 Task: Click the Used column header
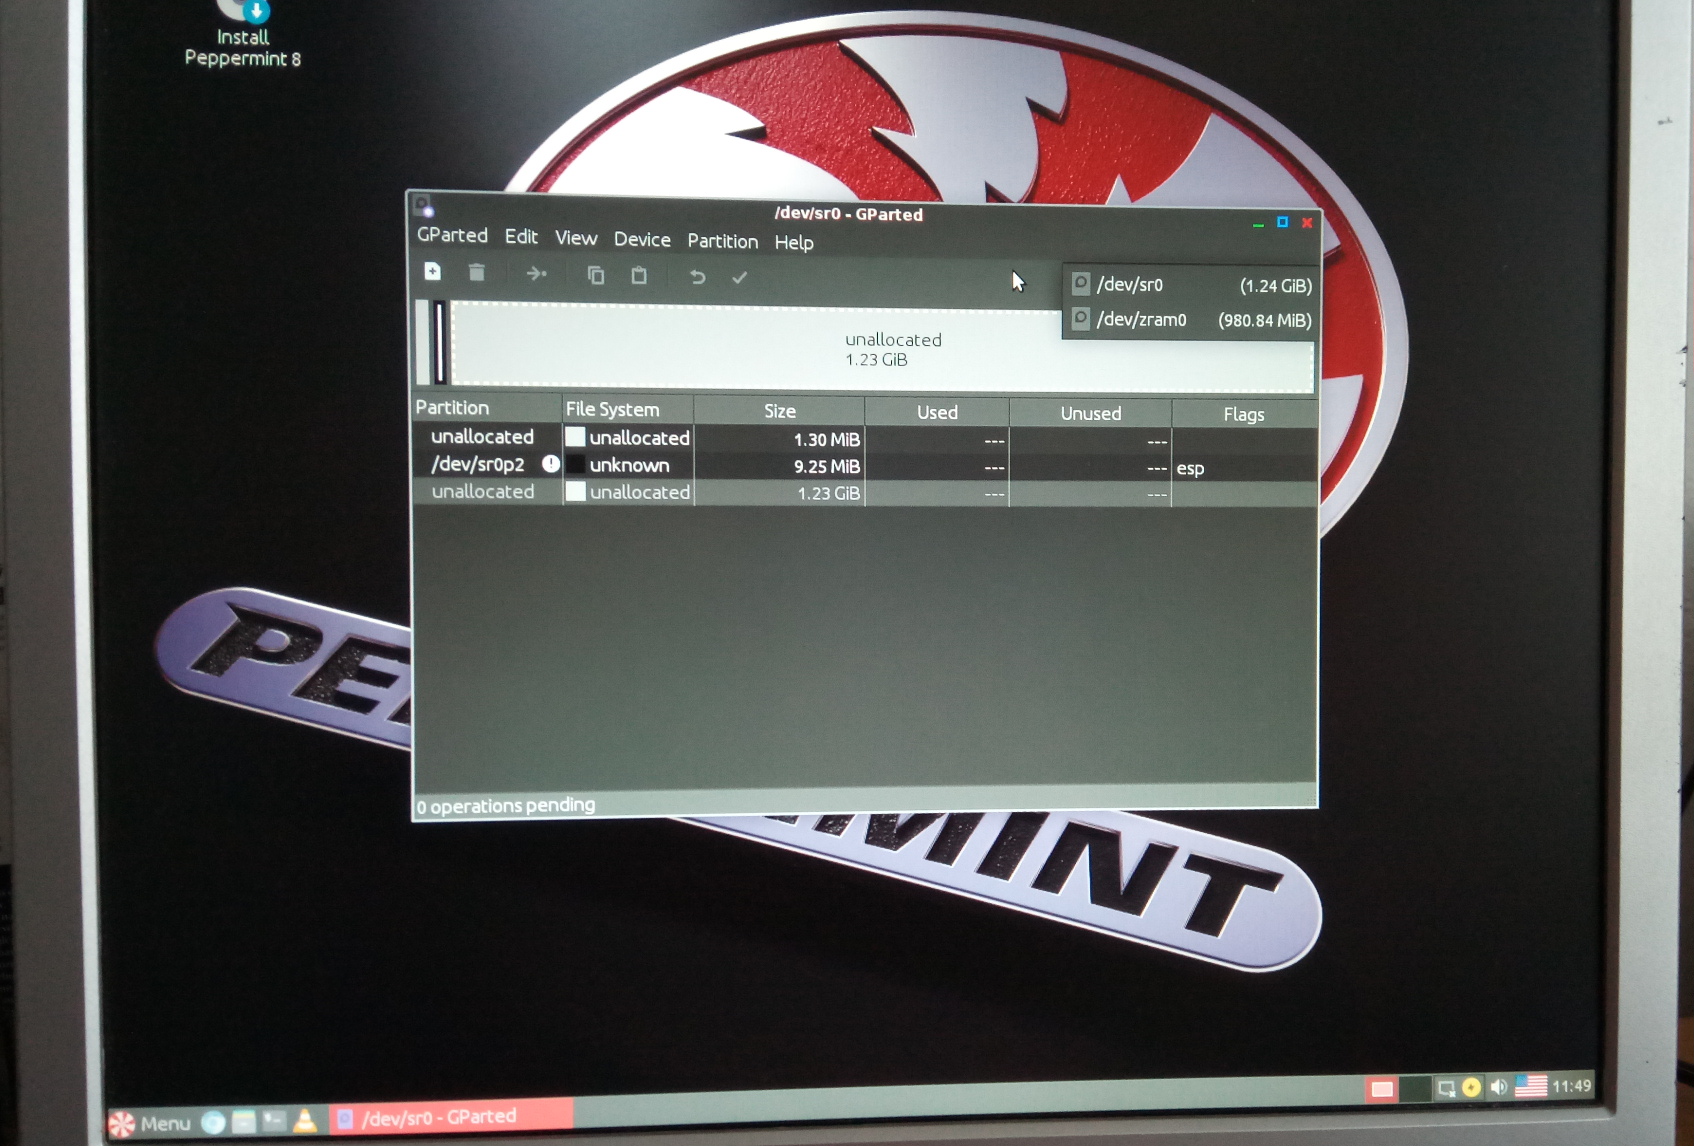point(937,412)
